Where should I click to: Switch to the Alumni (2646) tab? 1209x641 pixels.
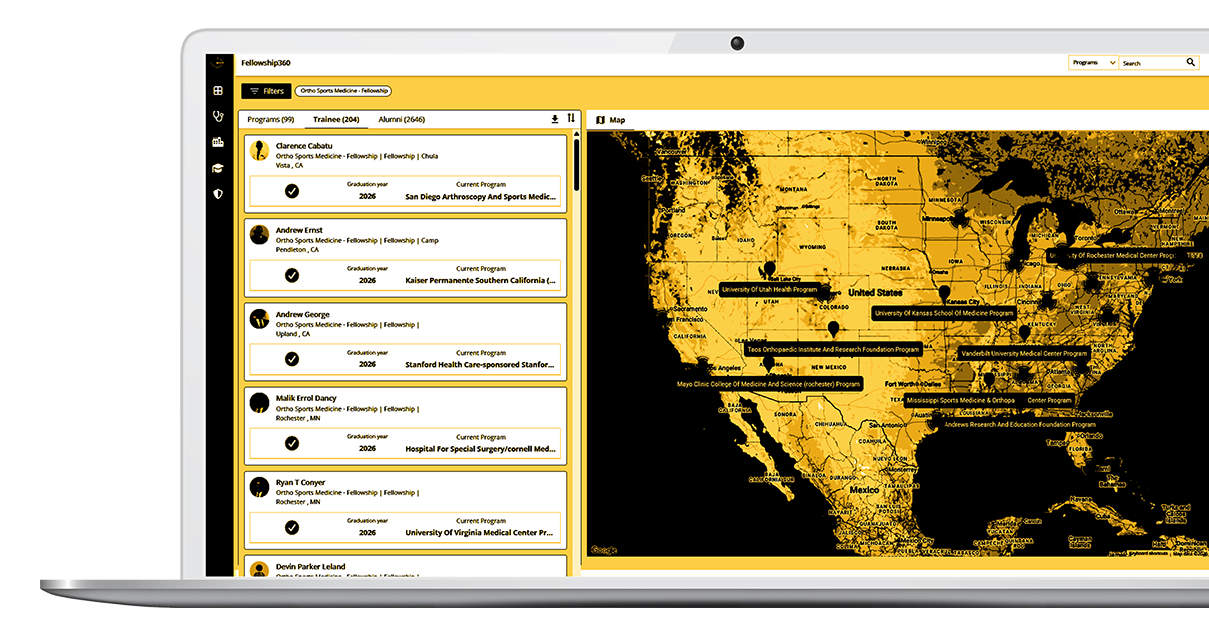tap(401, 120)
